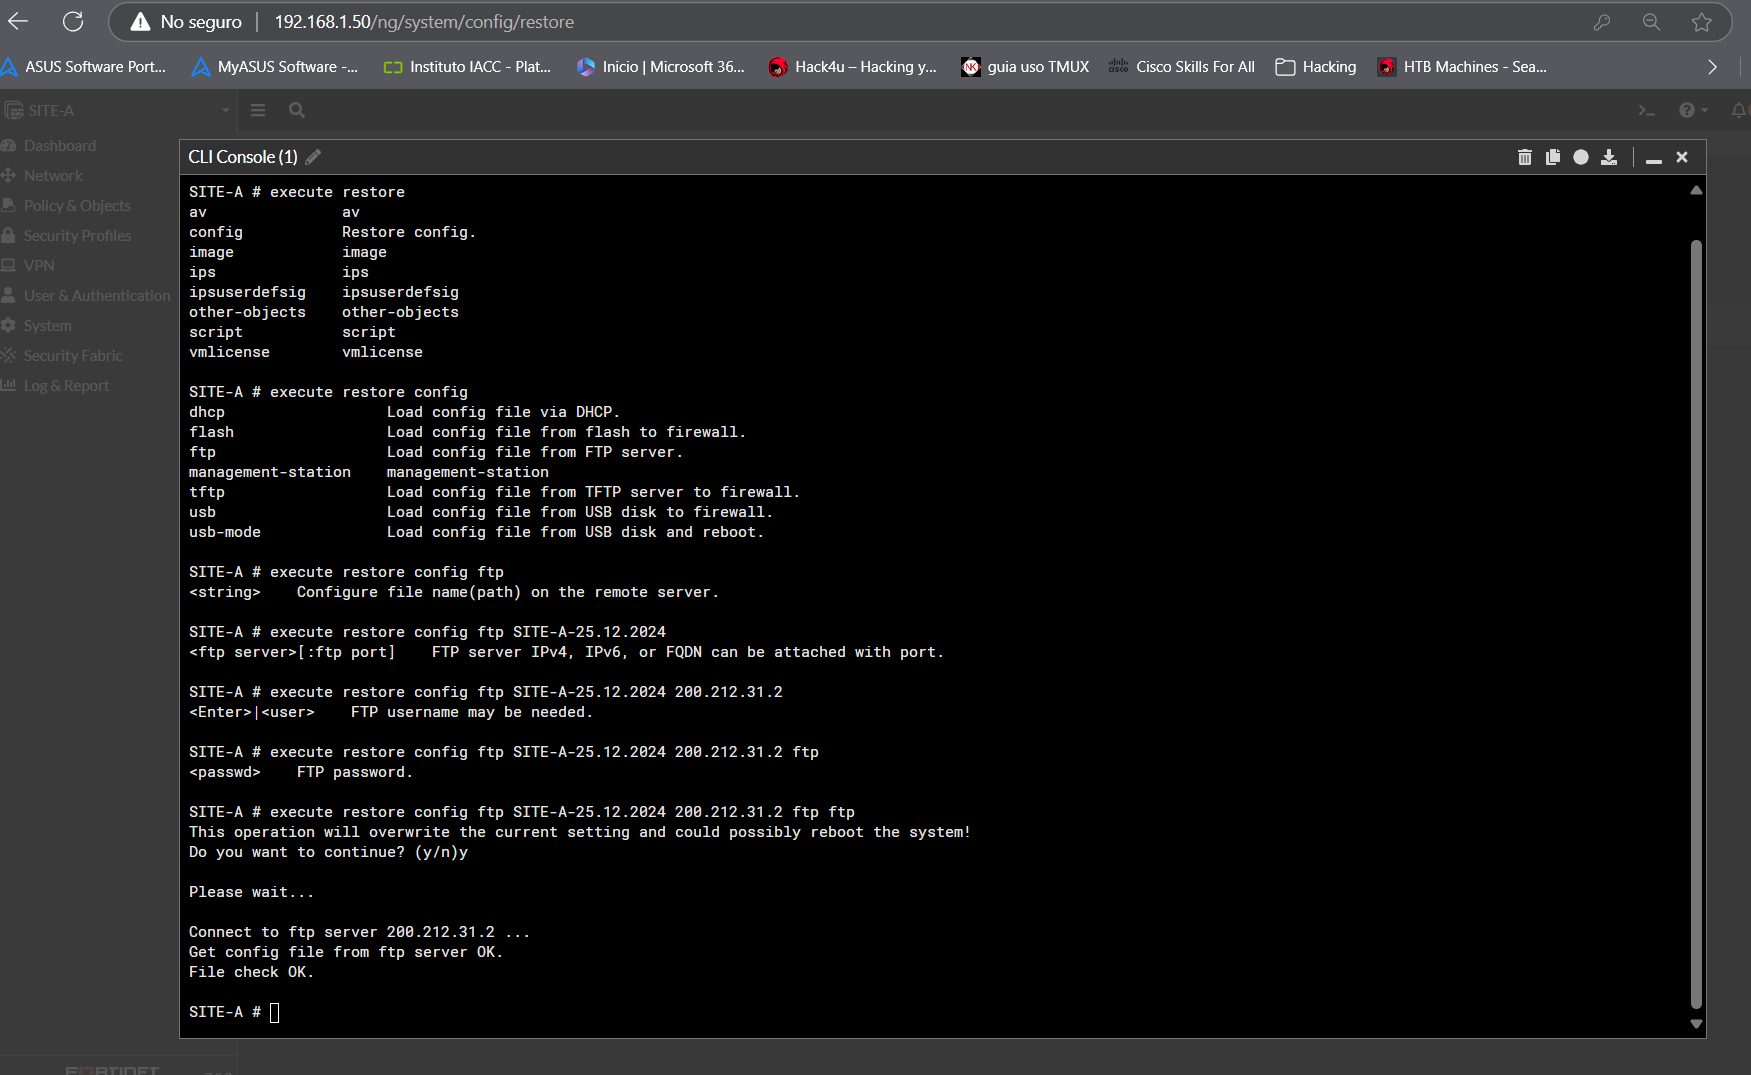The image size is (1751, 1075).
Task: Clear the CLI console with the trash icon
Action: click(x=1524, y=157)
